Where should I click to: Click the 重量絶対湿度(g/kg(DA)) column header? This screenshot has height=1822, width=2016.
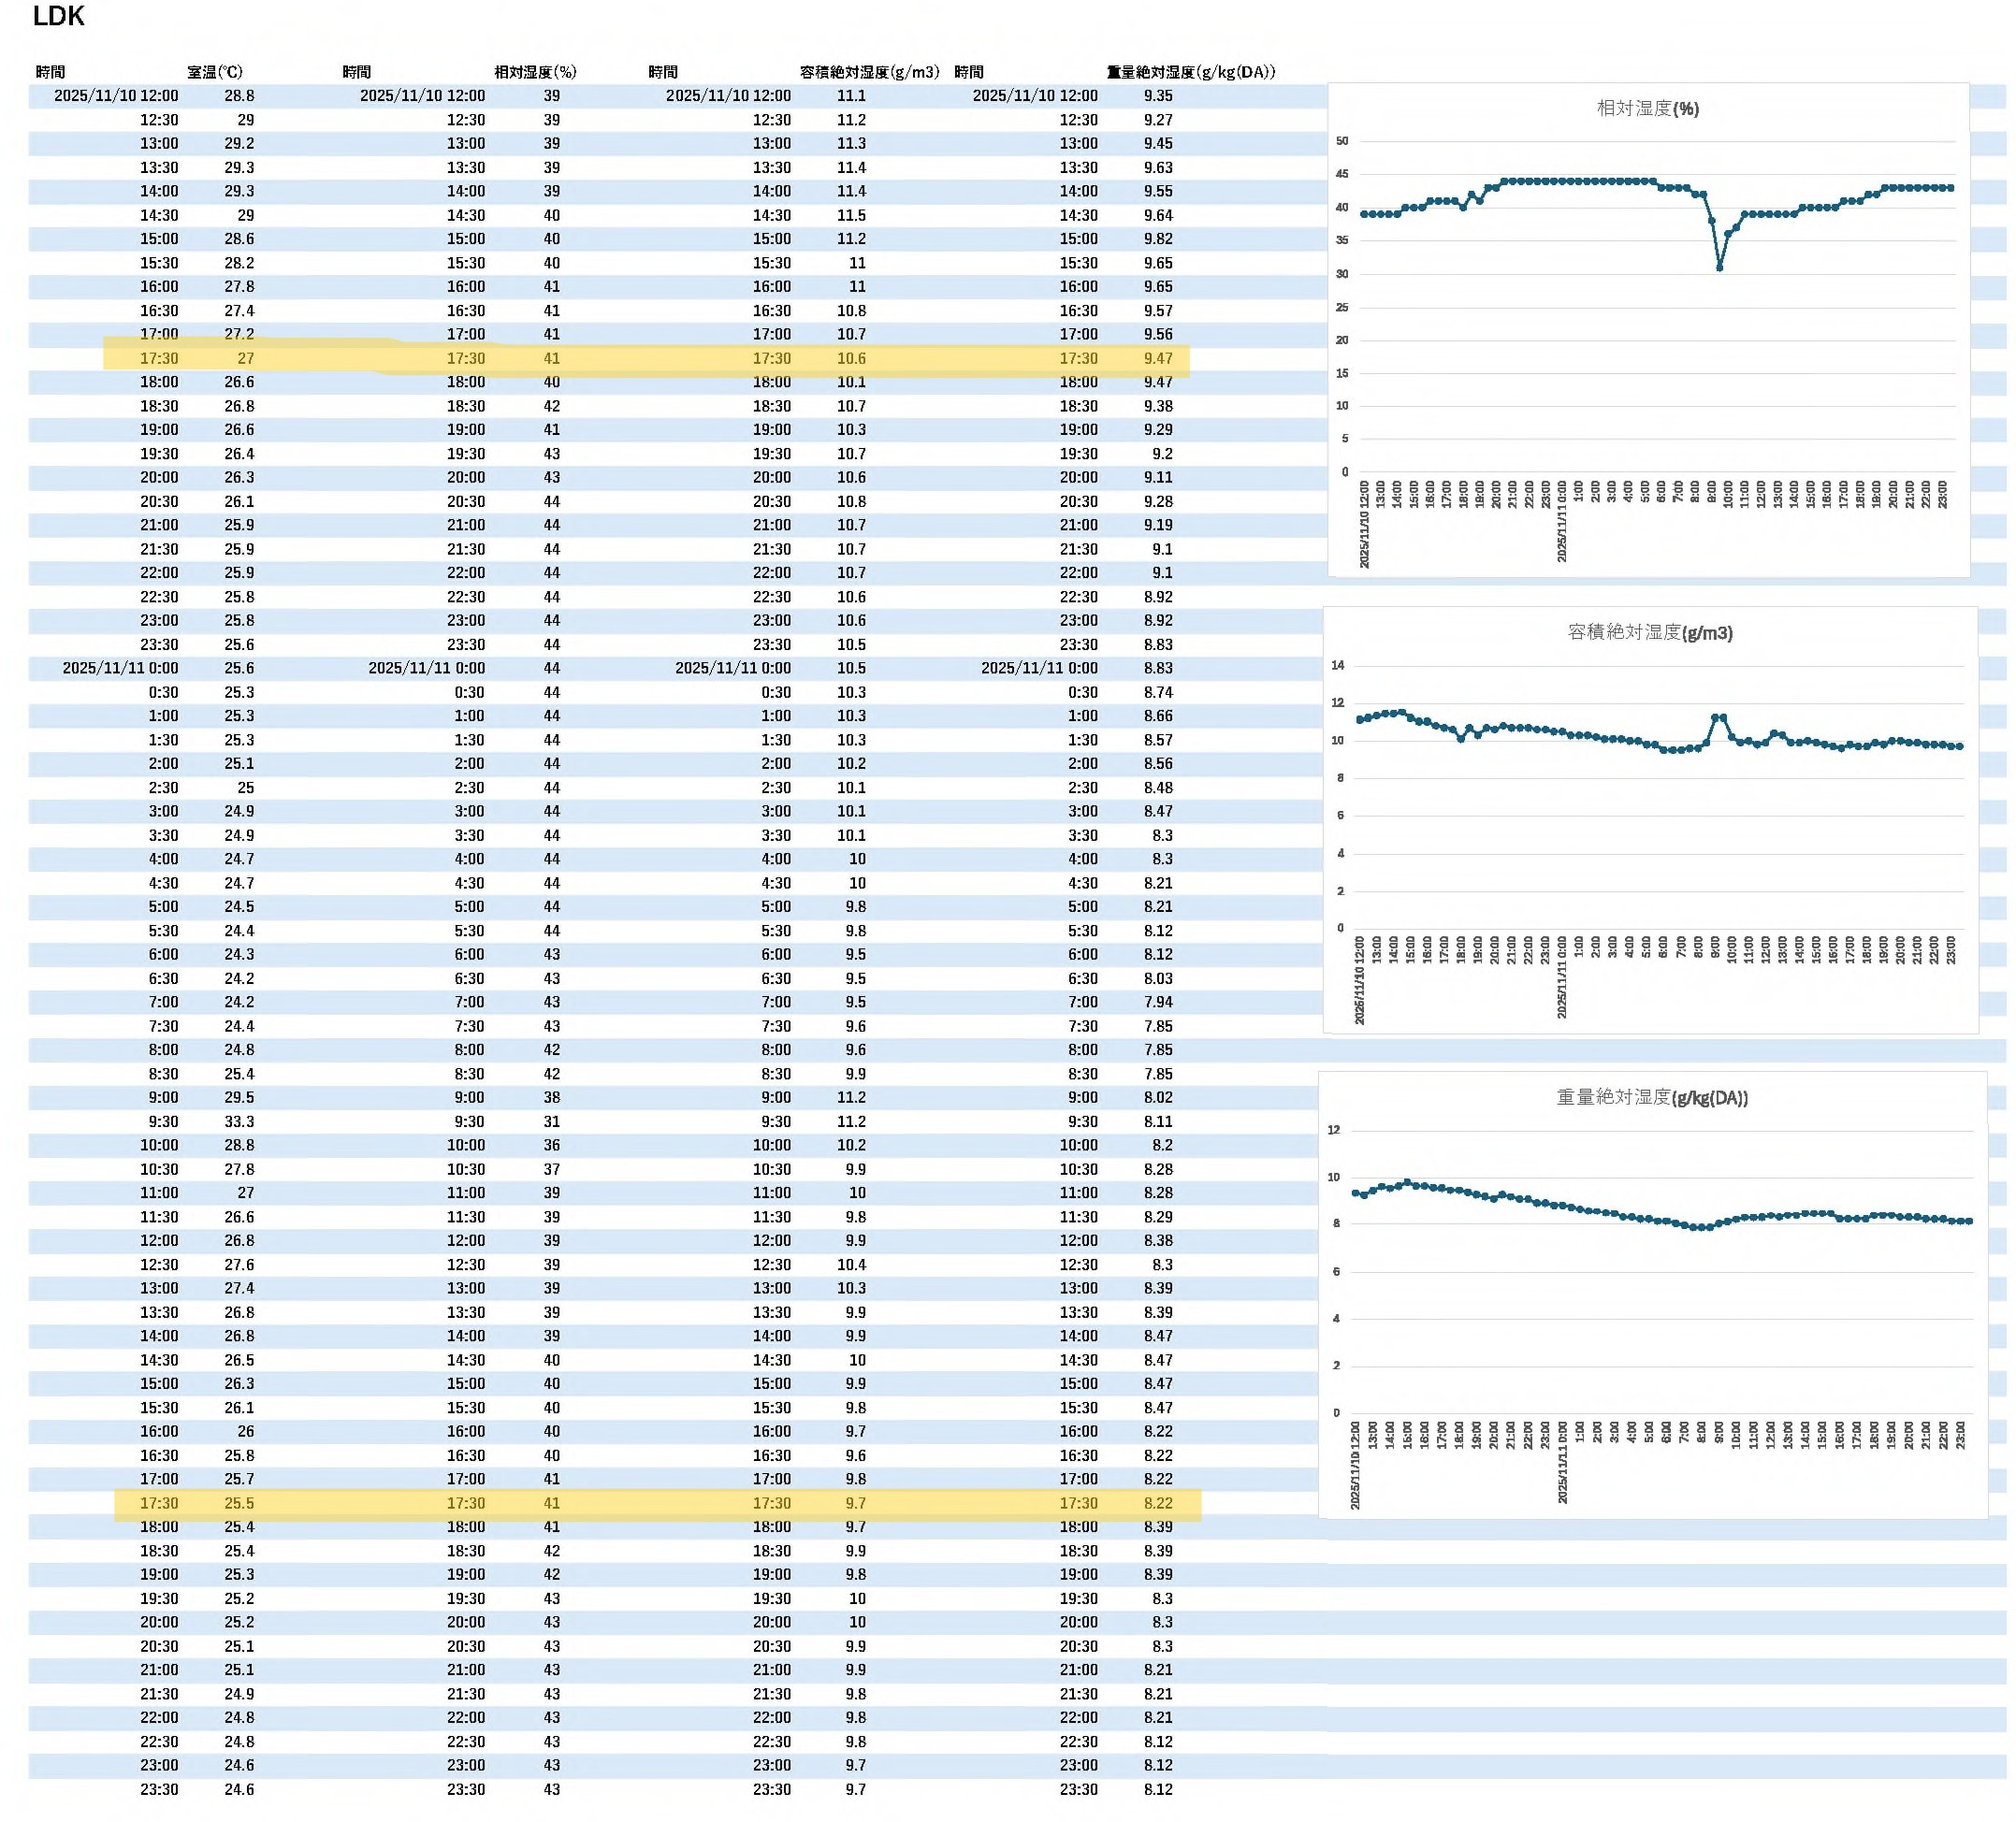click(1190, 72)
